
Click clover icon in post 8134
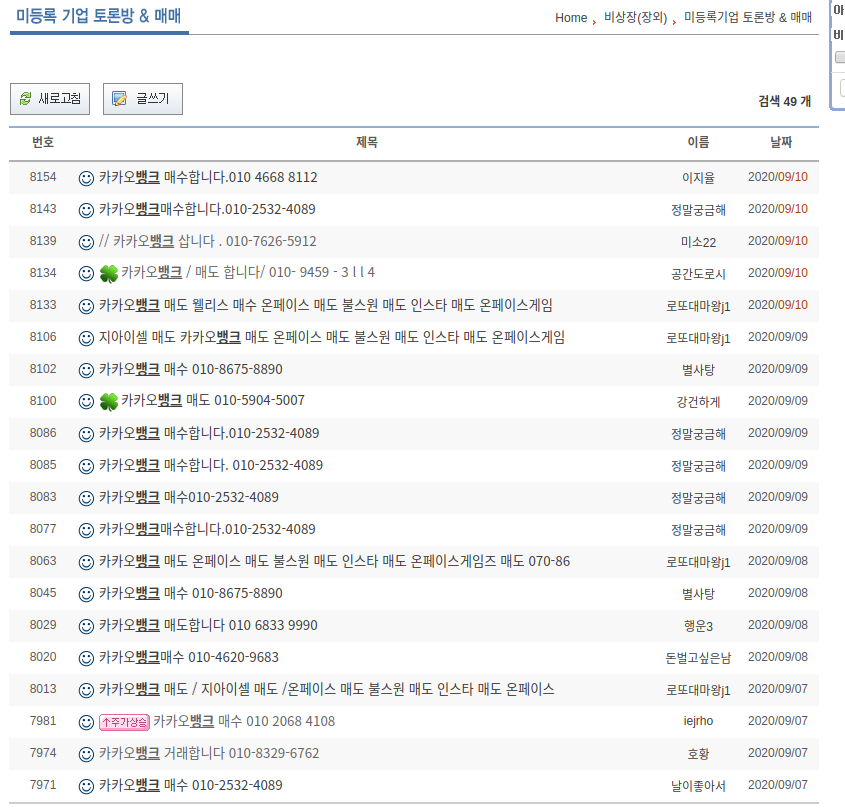109,274
